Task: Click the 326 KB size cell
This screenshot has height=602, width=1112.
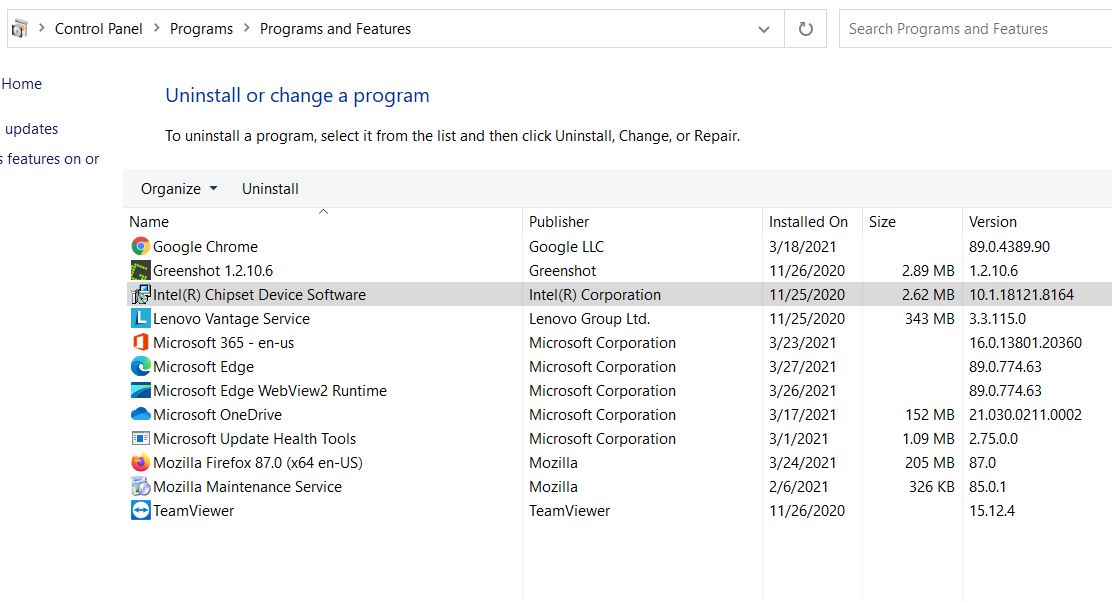Action: (x=932, y=487)
